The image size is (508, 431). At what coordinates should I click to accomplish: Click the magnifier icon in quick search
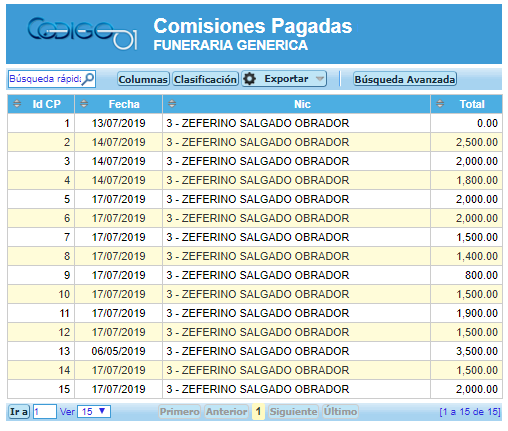pyautogui.click(x=88, y=79)
